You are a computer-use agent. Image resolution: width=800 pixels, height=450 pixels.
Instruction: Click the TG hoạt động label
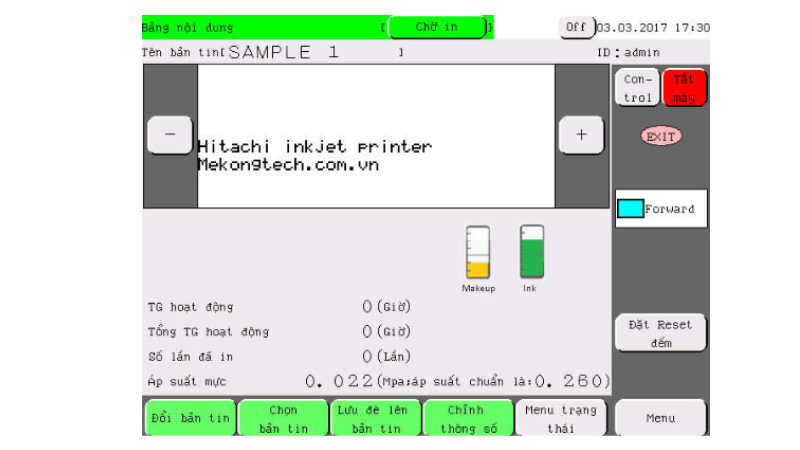(190, 307)
